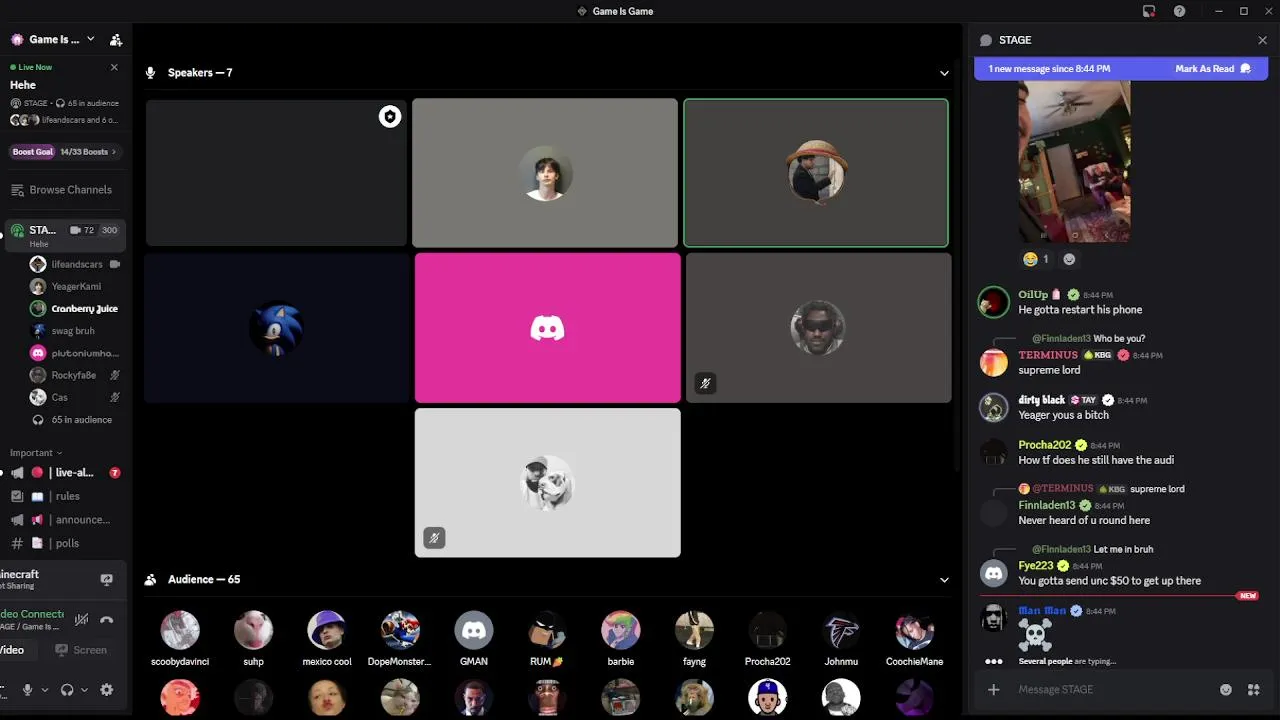This screenshot has height=720, width=1280.
Task: Click Mark As Read button
Action: [x=1213, y=69]
